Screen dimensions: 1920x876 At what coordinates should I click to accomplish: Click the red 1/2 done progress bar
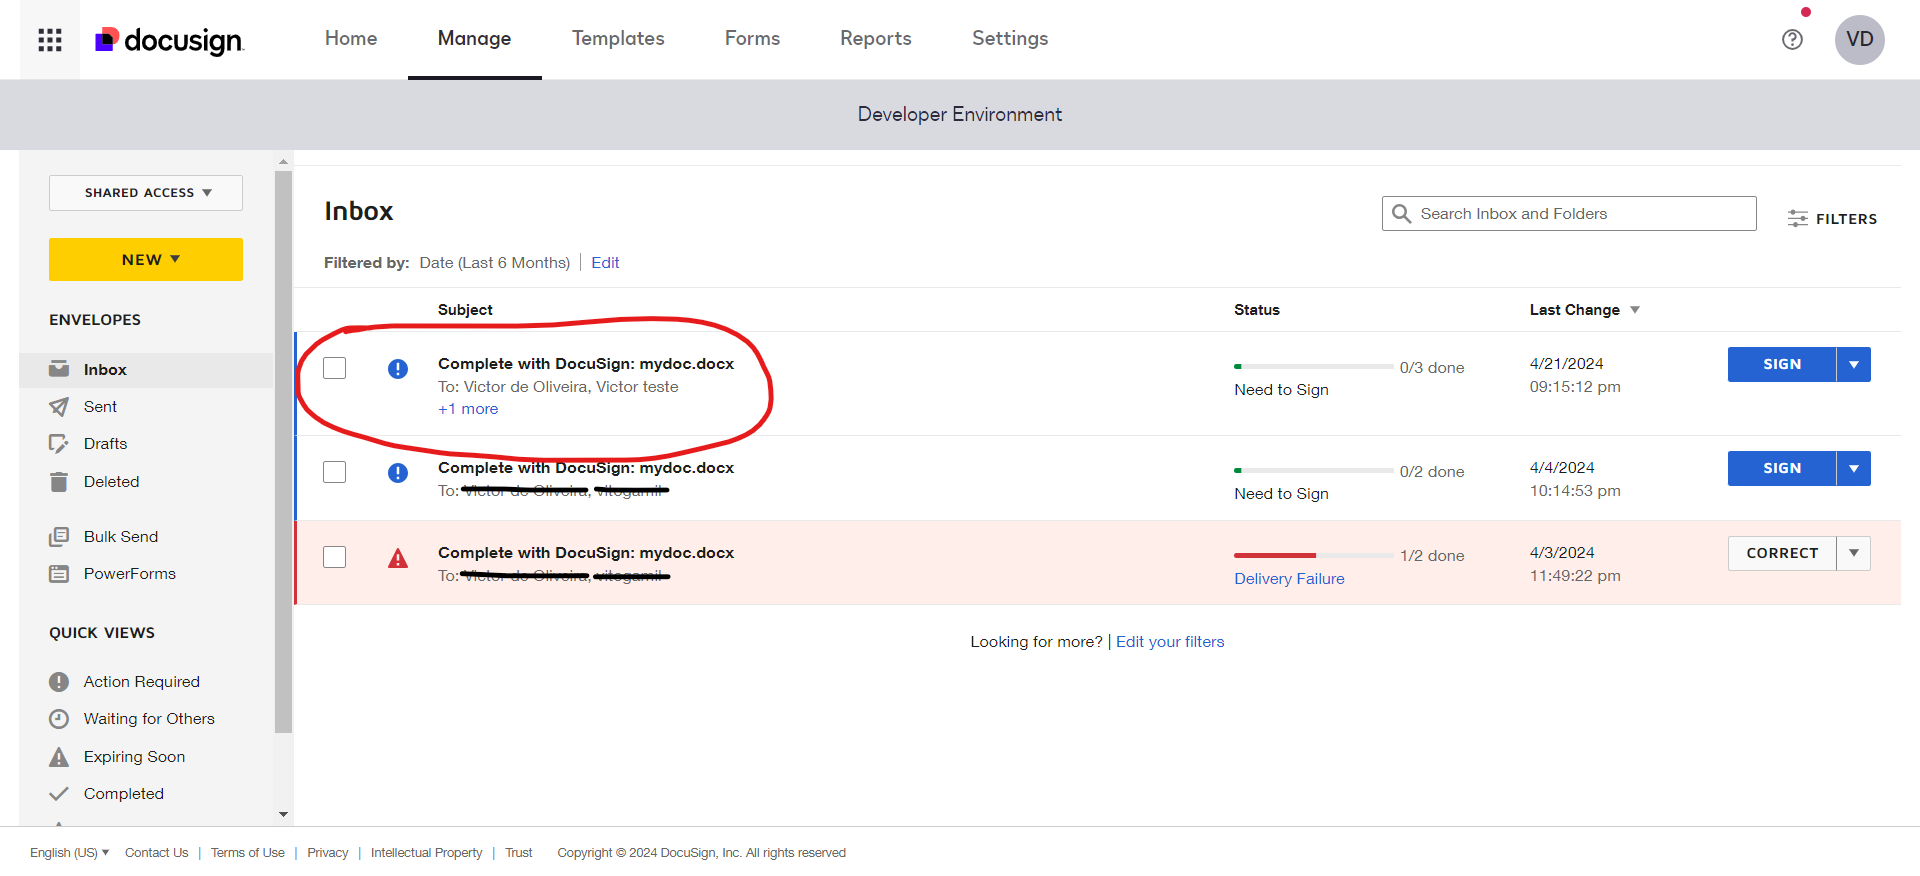[x=1314, y=555]
